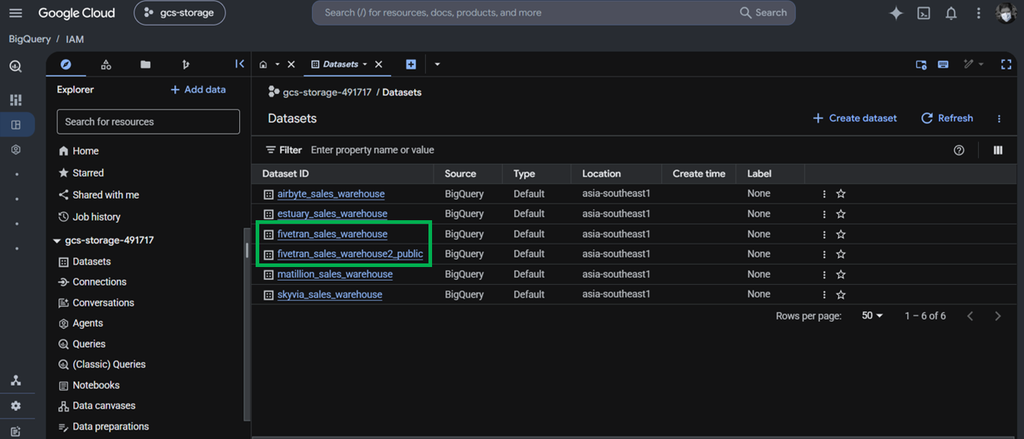The width and height of the screenshot is (1024, 439).
Task: Open Datasets under gcs-storage-491717
Action: (x=85, y=261)
